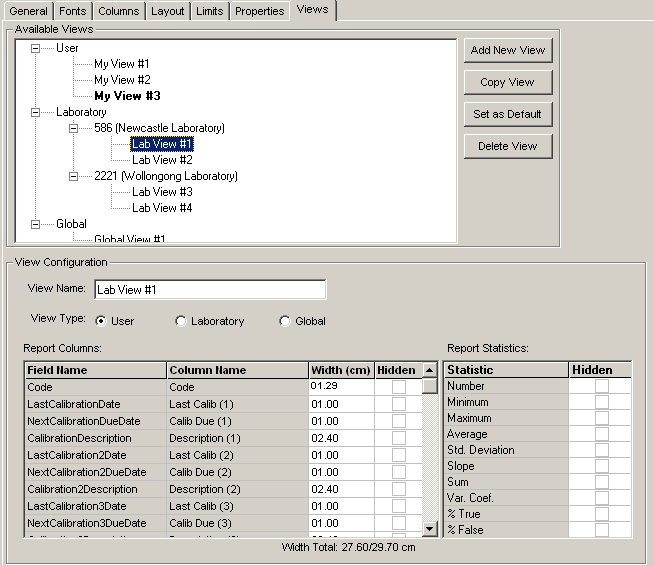The width and height of the screenshot is (654, 566).
Task: Select My View #3 in the tree
Action: click(x=127, y=96)
